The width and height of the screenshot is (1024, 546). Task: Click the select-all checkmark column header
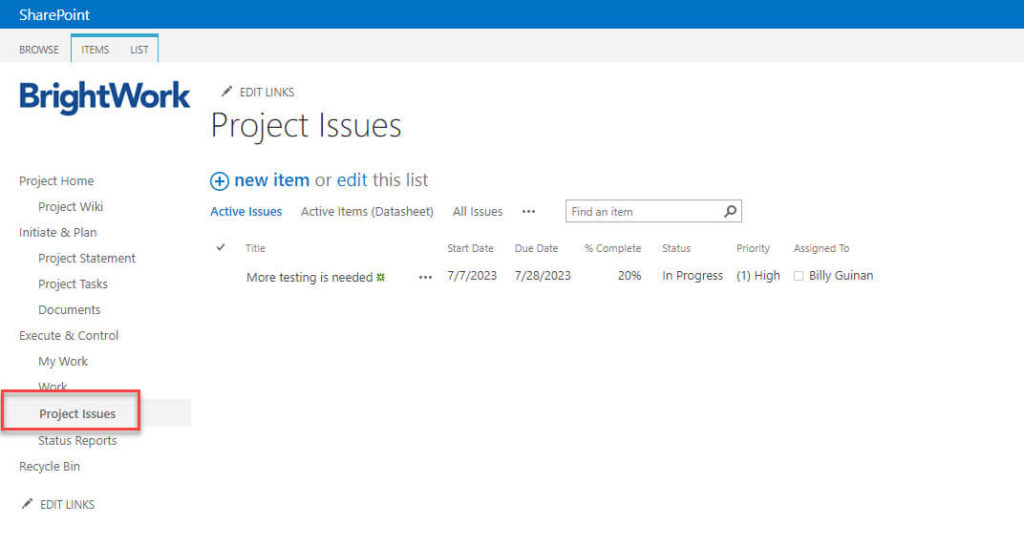pos(221,248)
